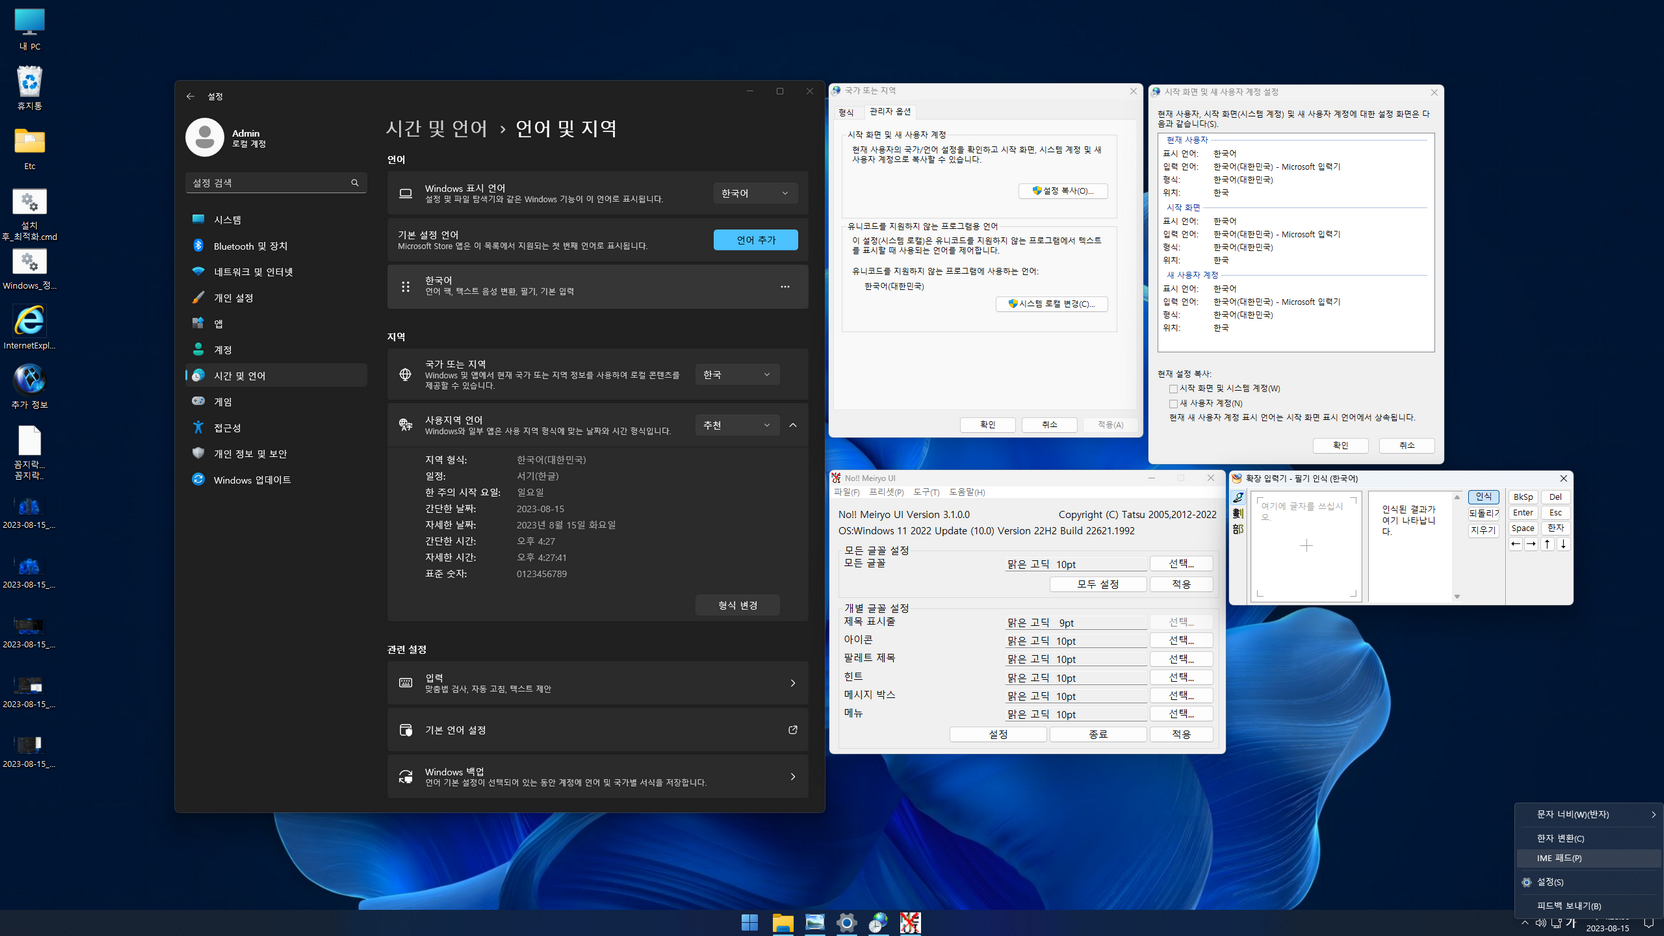1664x936 pixels.
Task: Collapse 사용지역 언어 section chevron
Action: pyautogui.click(x=793, y=425)
